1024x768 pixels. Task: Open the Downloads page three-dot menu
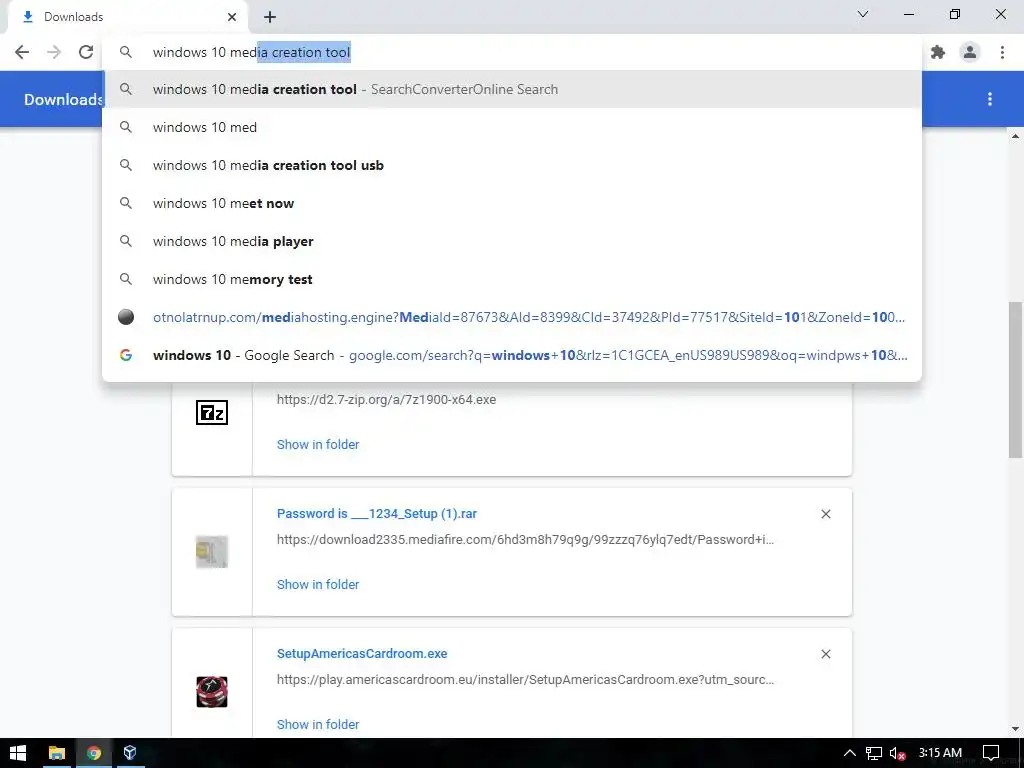click(x=990, y=99)
